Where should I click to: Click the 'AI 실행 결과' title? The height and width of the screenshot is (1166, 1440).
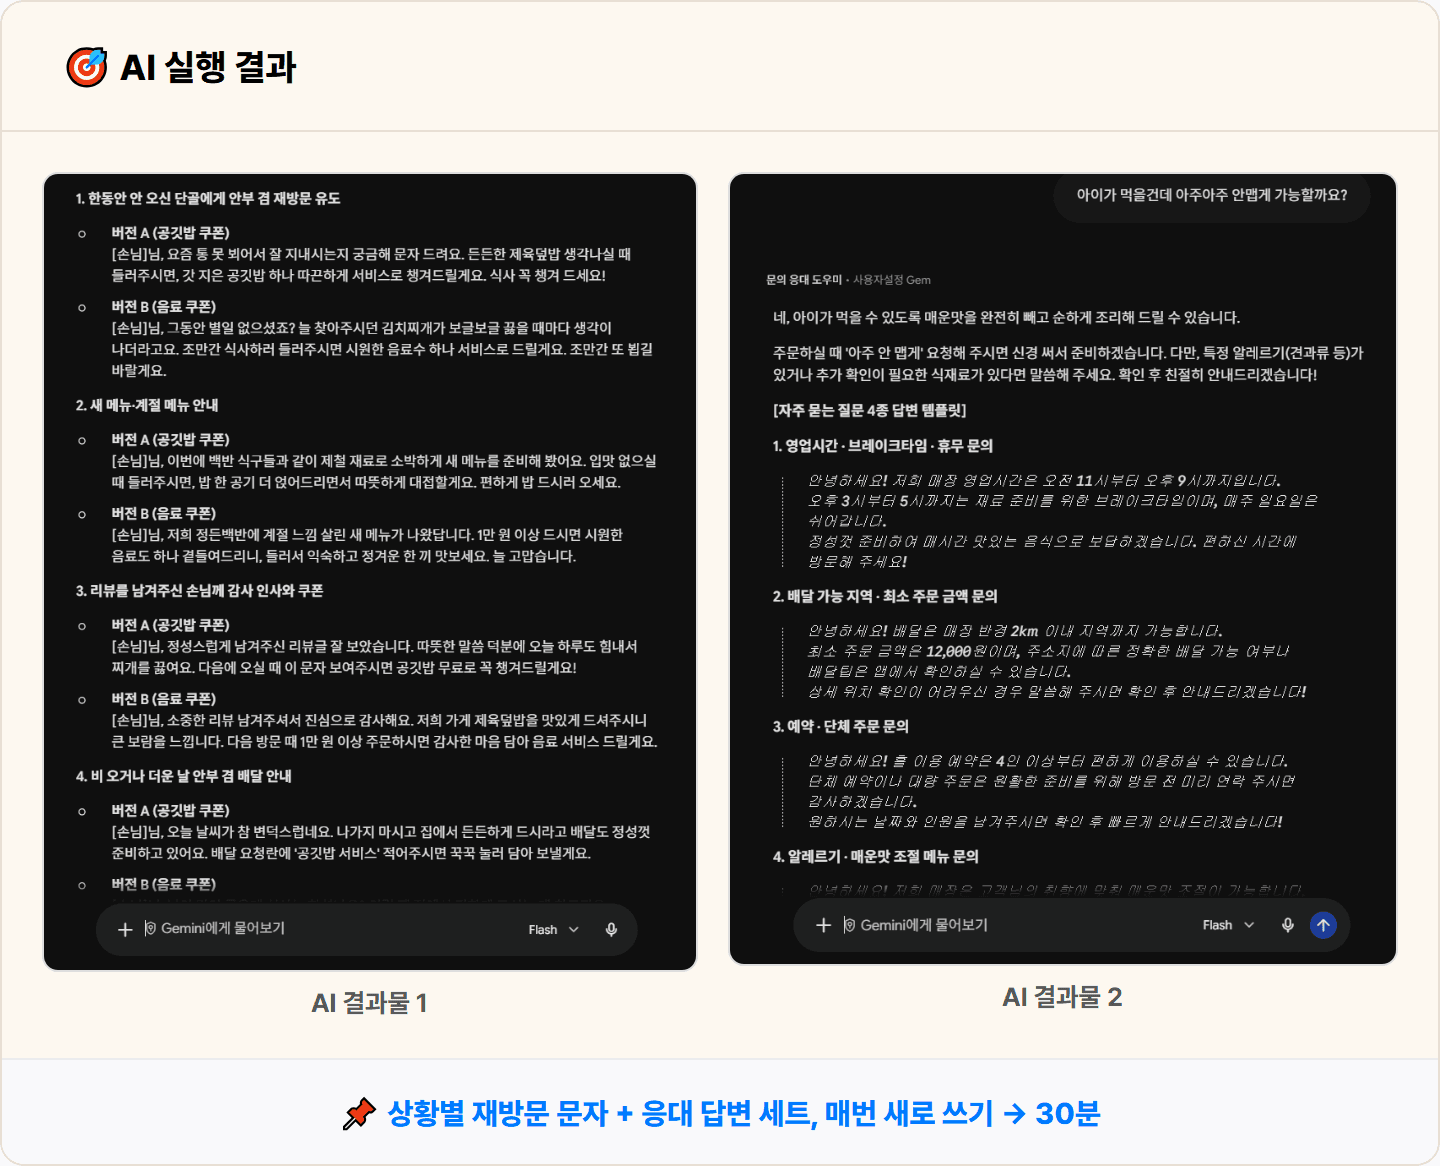click(208, 68)
